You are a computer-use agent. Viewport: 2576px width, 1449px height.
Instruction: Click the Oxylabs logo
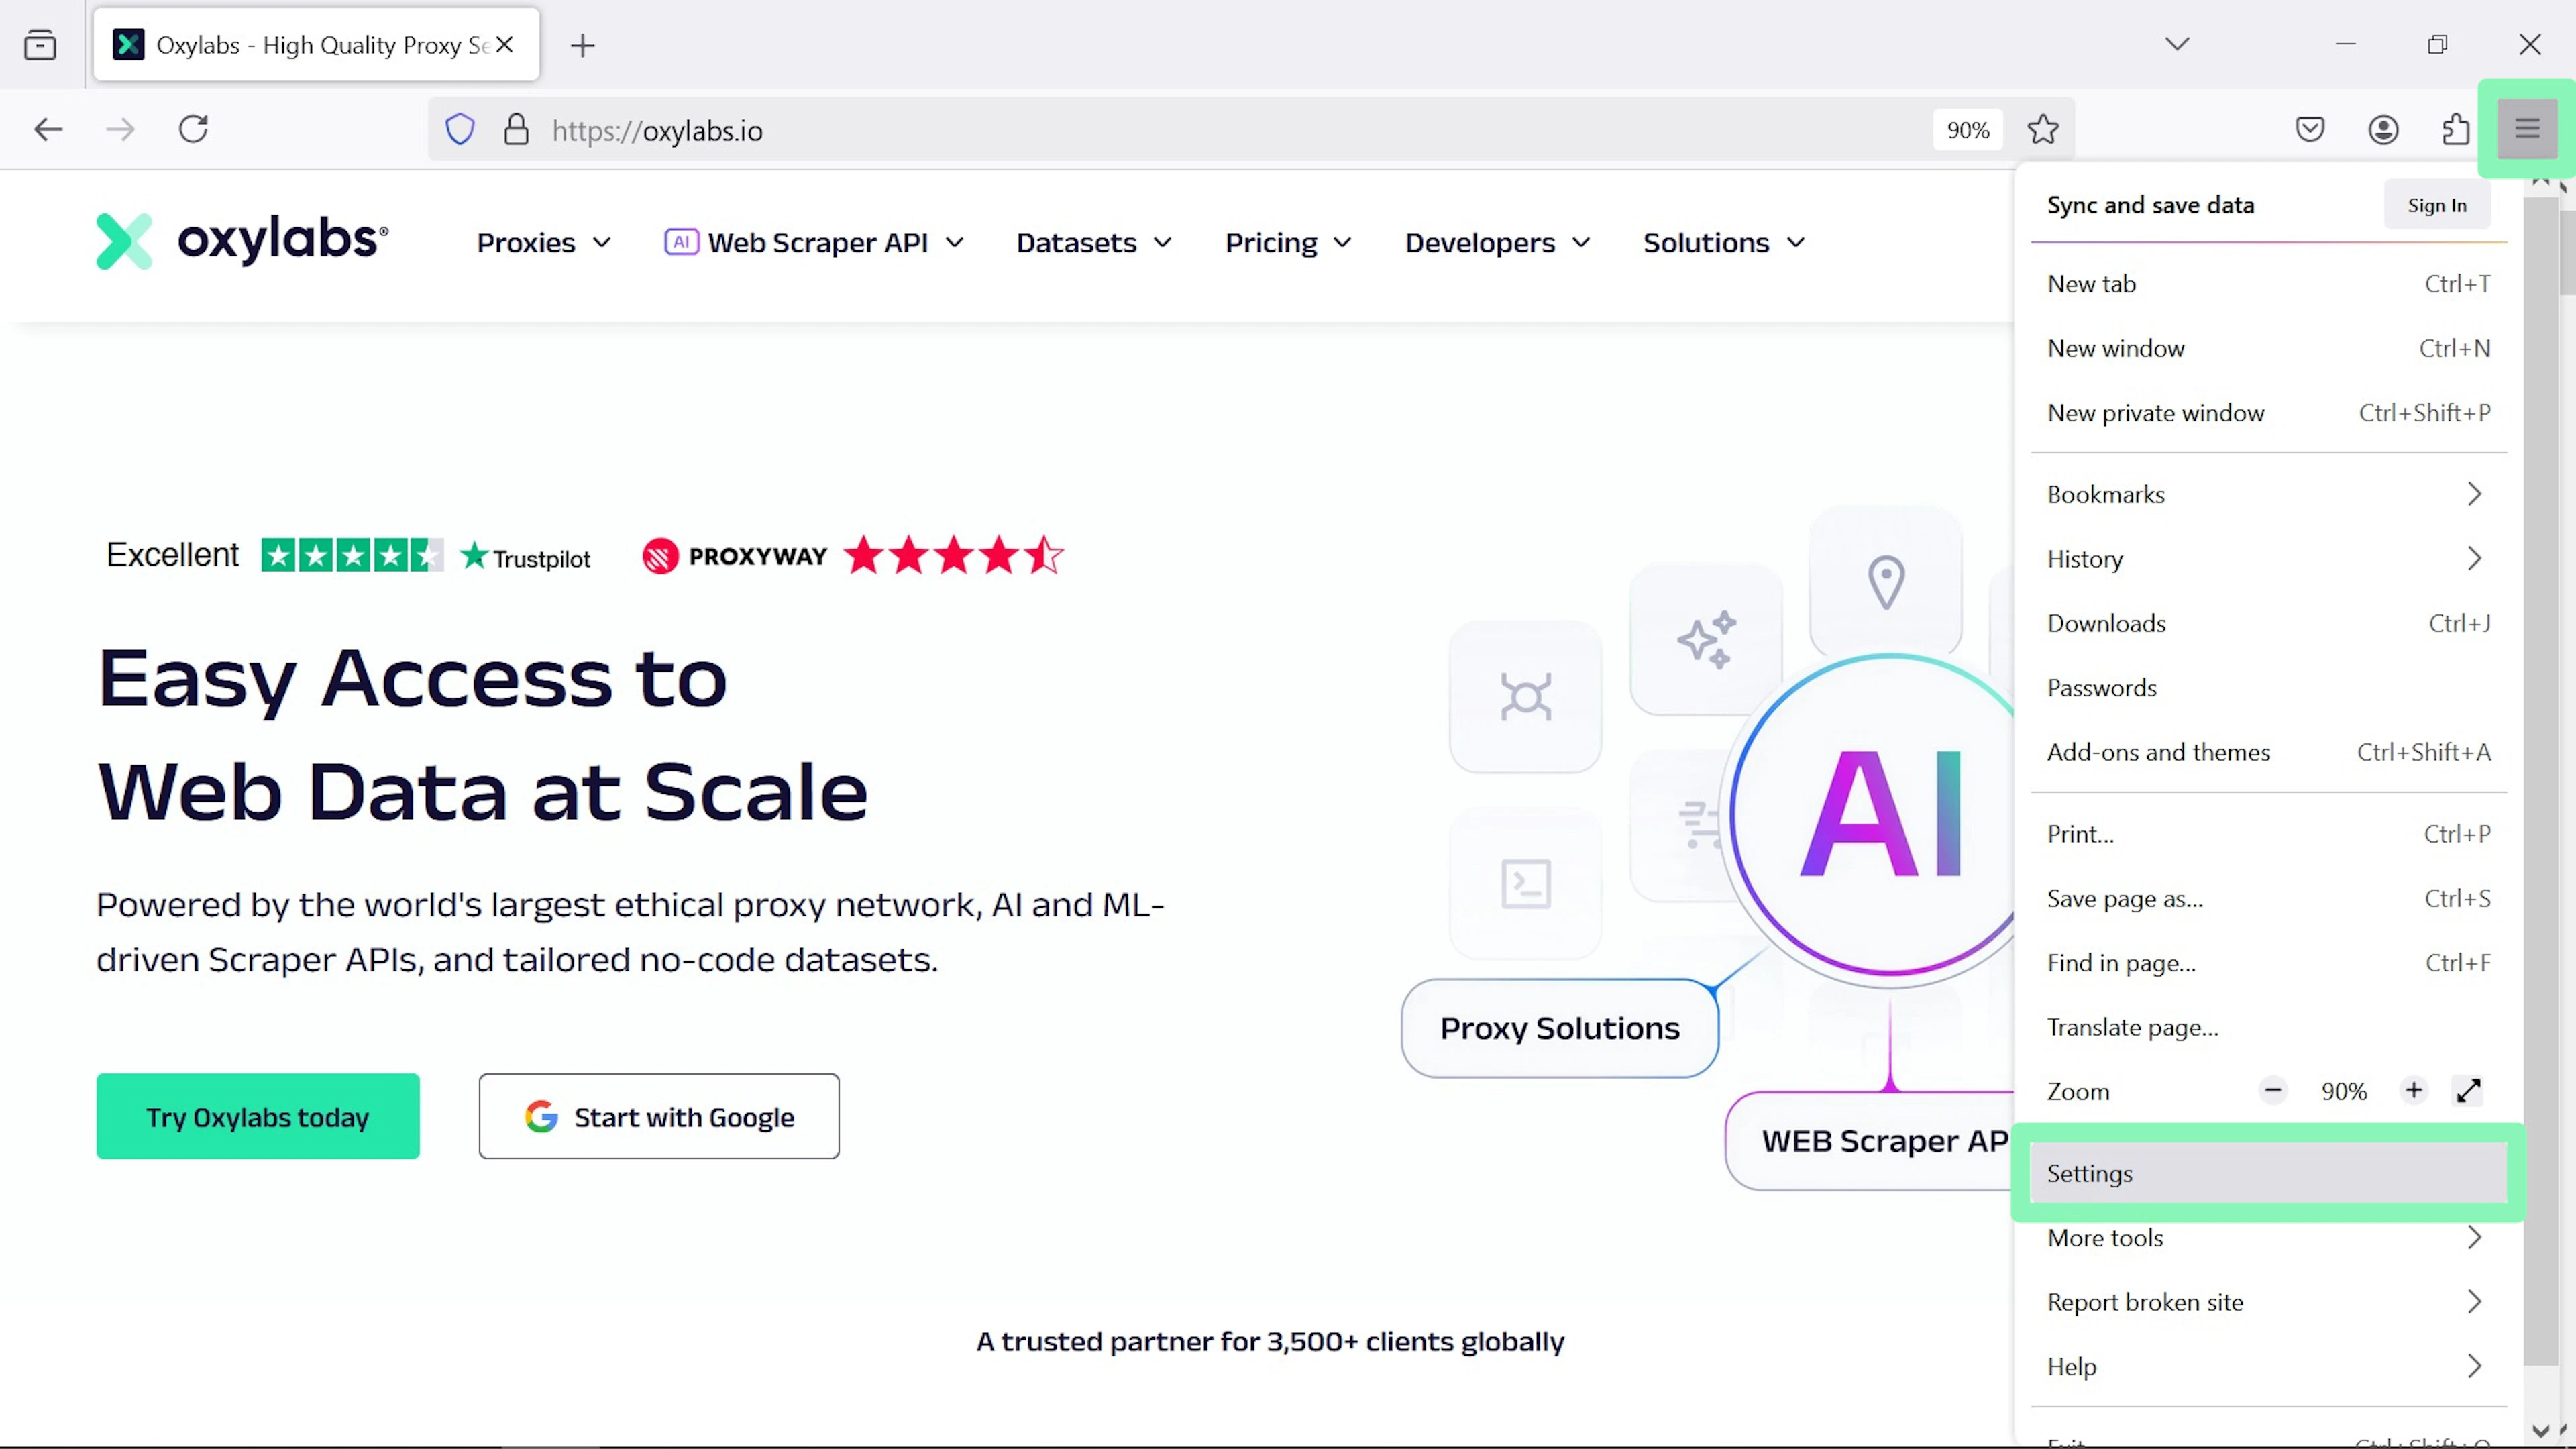(x=242, y=241)
